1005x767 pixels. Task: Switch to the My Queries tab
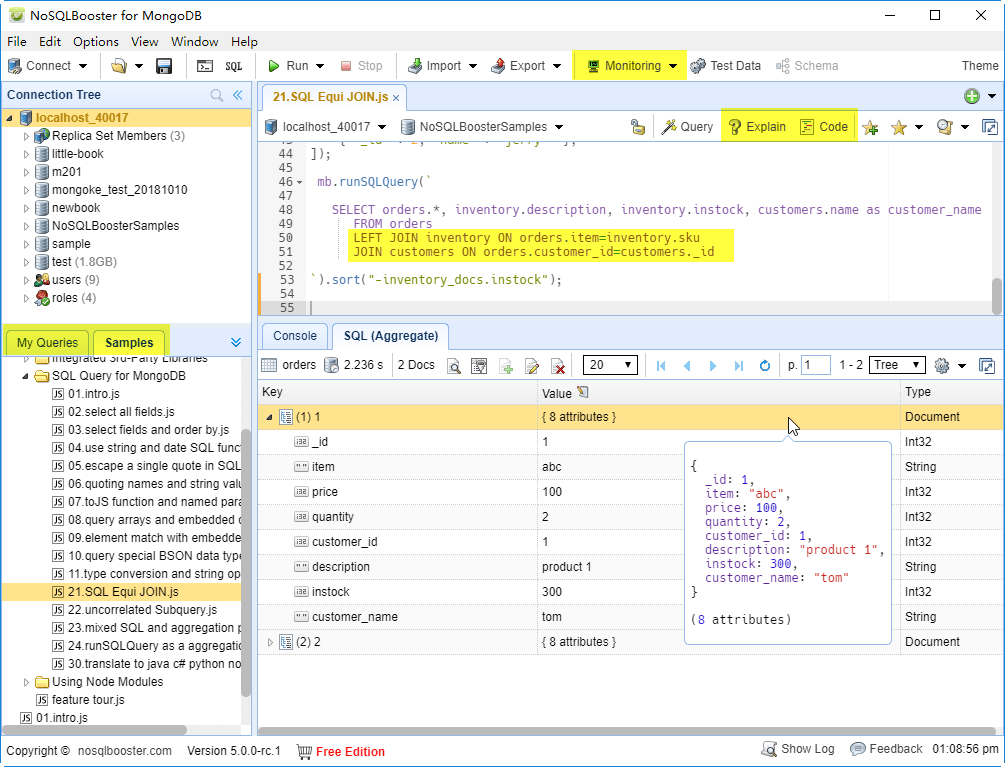47,342
